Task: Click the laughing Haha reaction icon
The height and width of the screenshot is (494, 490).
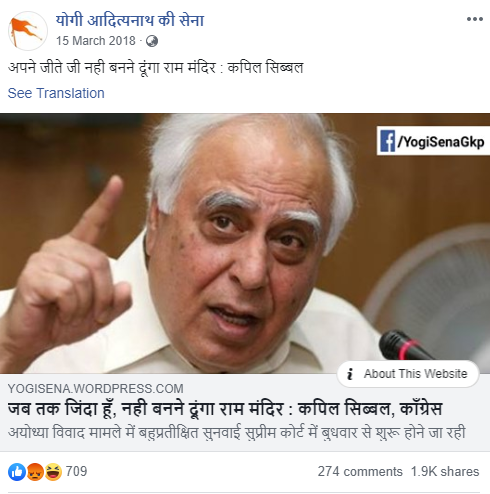Action: tap(53, 472)
